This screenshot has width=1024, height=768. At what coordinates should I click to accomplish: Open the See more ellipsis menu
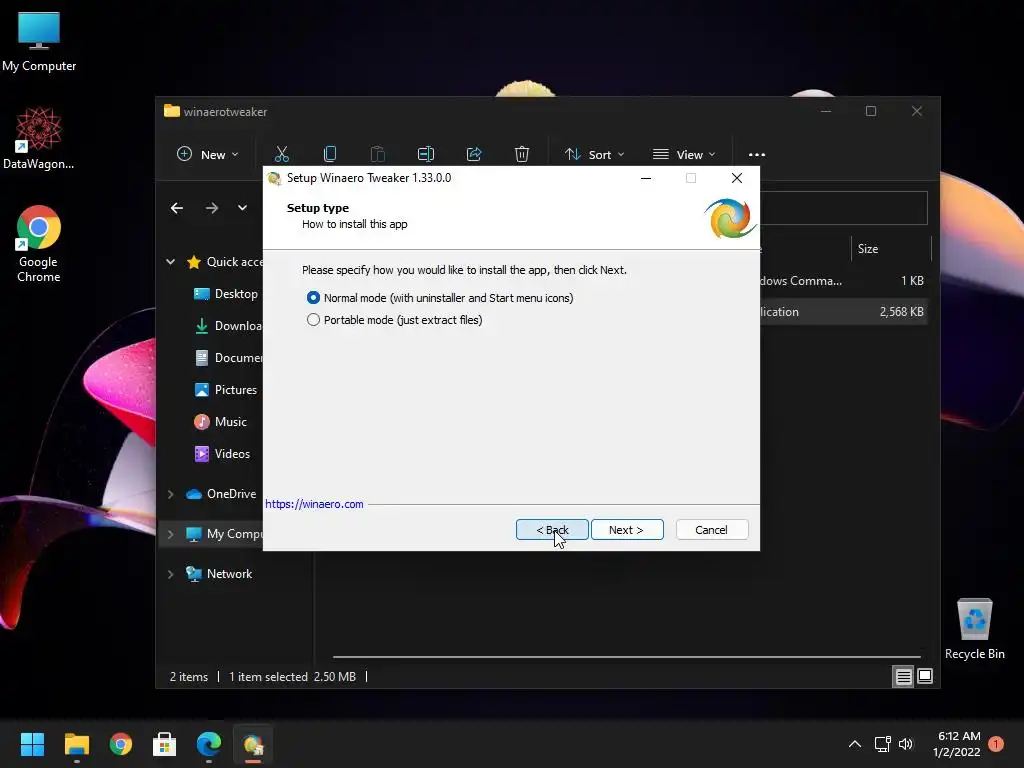pos(757,155)
